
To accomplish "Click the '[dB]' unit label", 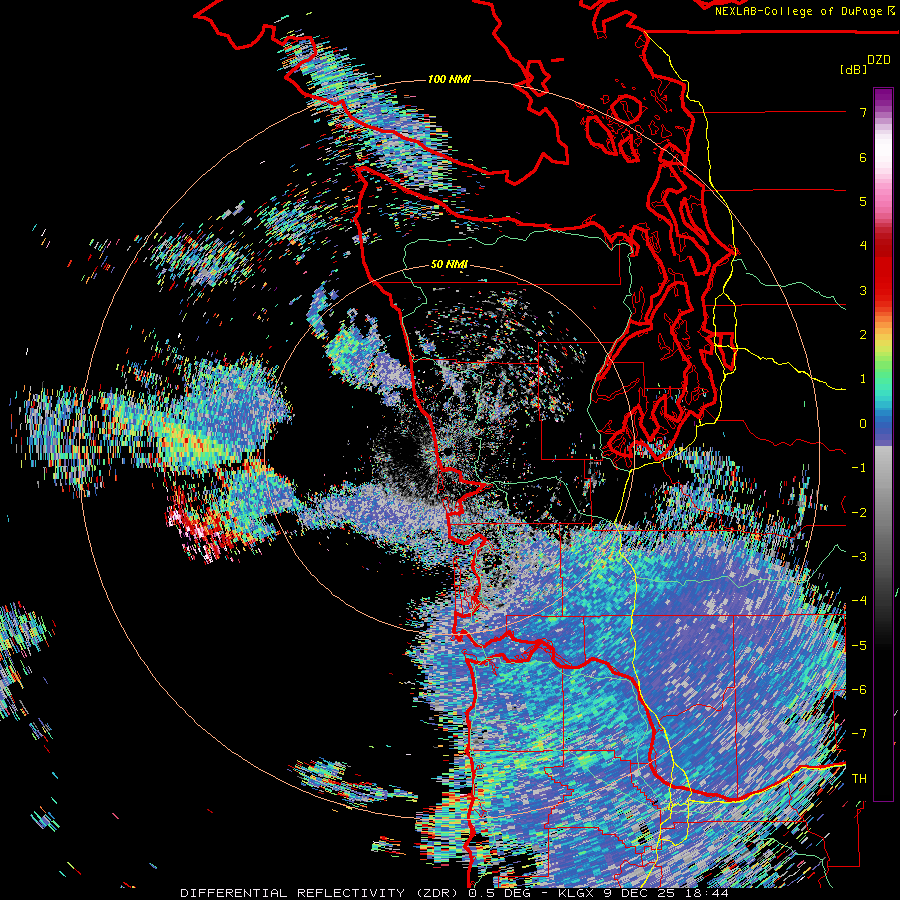I will (x=853, y=69).
